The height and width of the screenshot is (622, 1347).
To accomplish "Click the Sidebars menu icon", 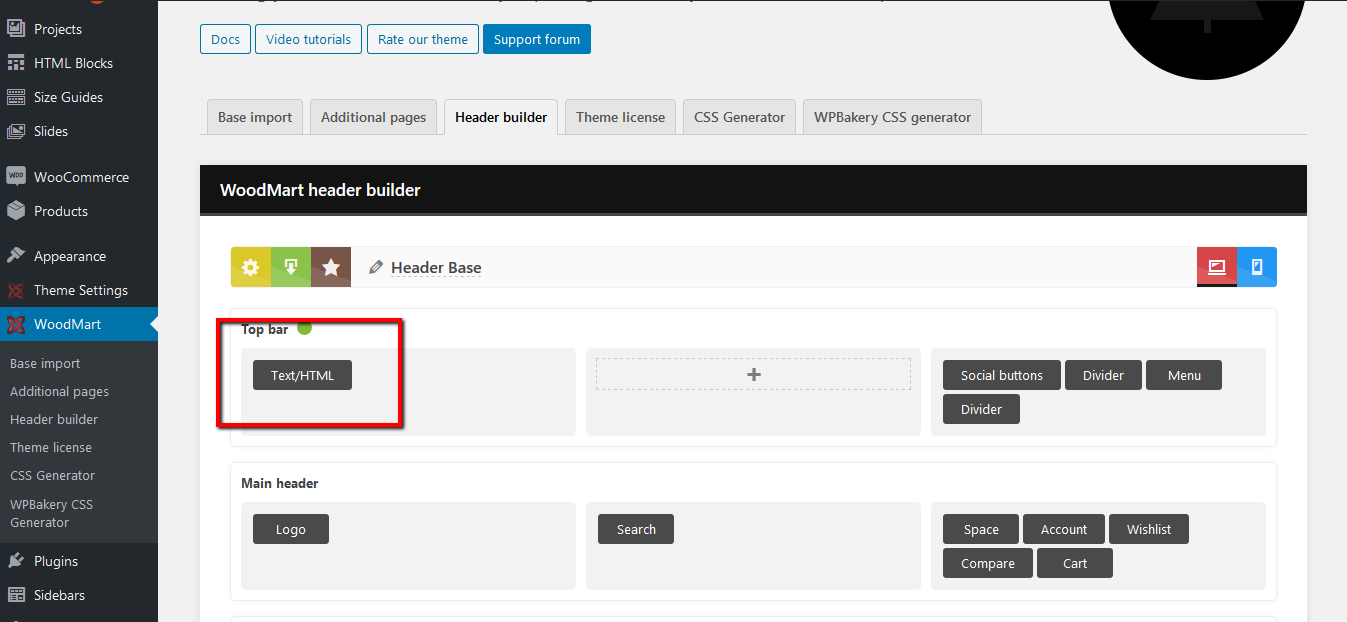I will coord(16,595).
